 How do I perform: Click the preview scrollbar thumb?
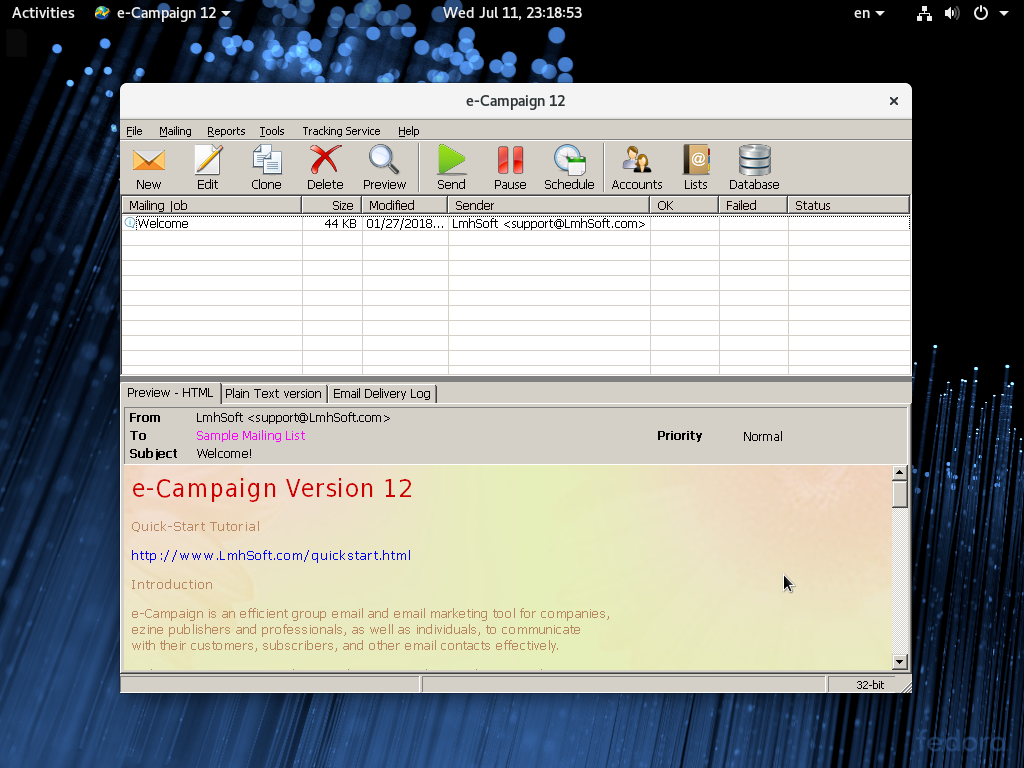click(899, 494)
